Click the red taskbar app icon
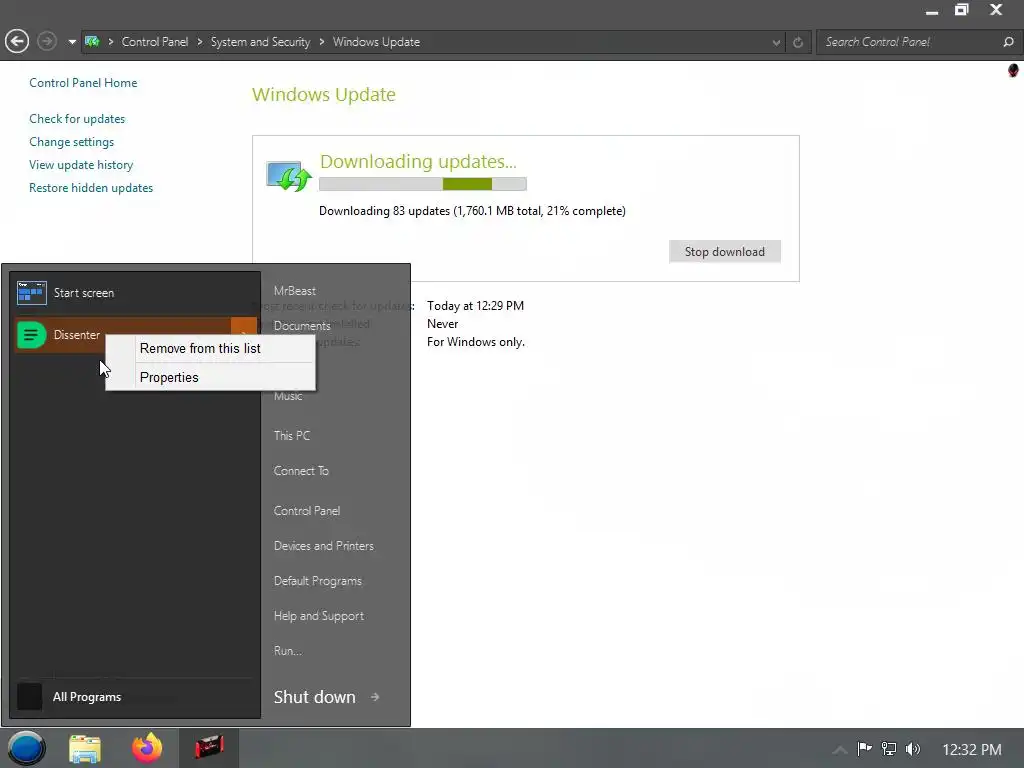This screenshot has width=1024, height=768. (x=209, y=748)
